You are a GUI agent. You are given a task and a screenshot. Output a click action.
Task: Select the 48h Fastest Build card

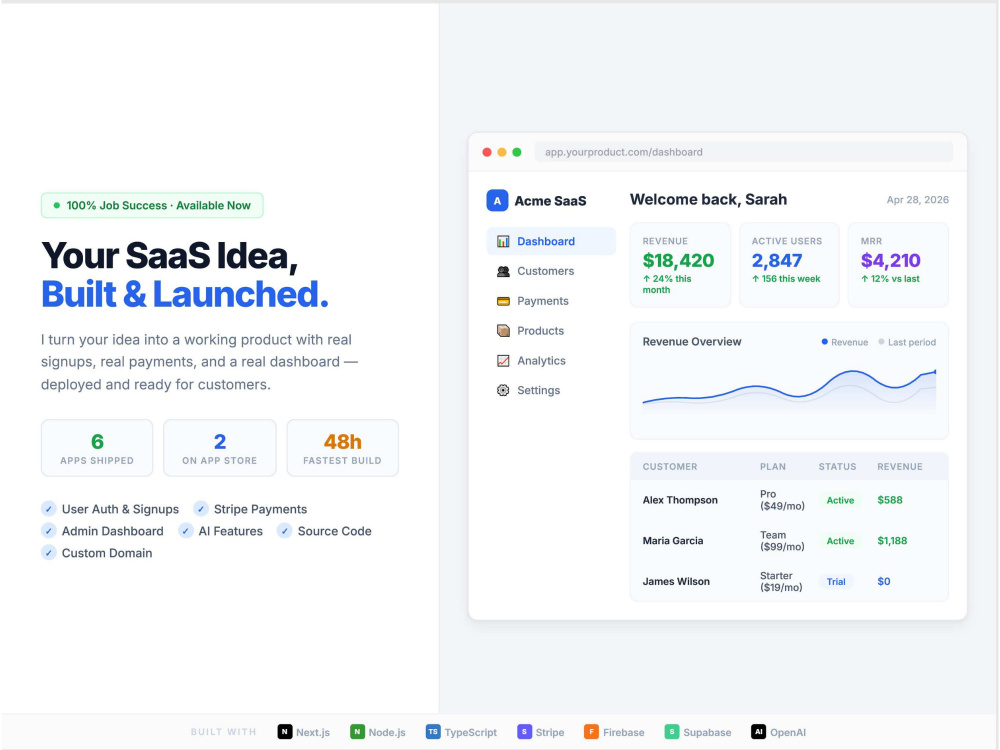(342, 448)
